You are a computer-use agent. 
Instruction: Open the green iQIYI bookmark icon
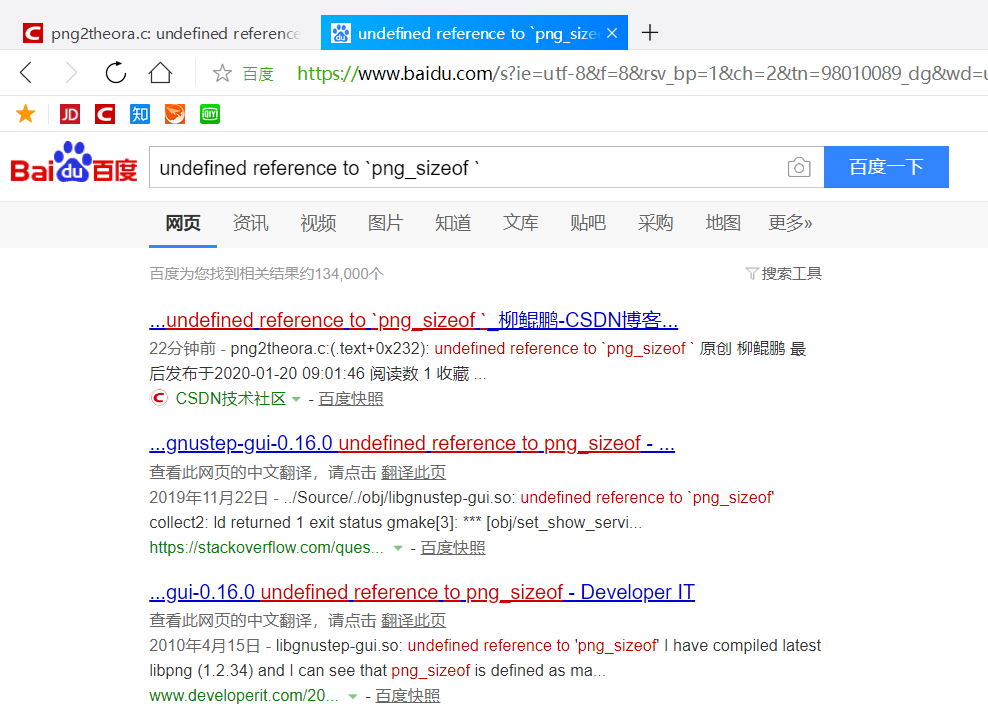(210, 114)
